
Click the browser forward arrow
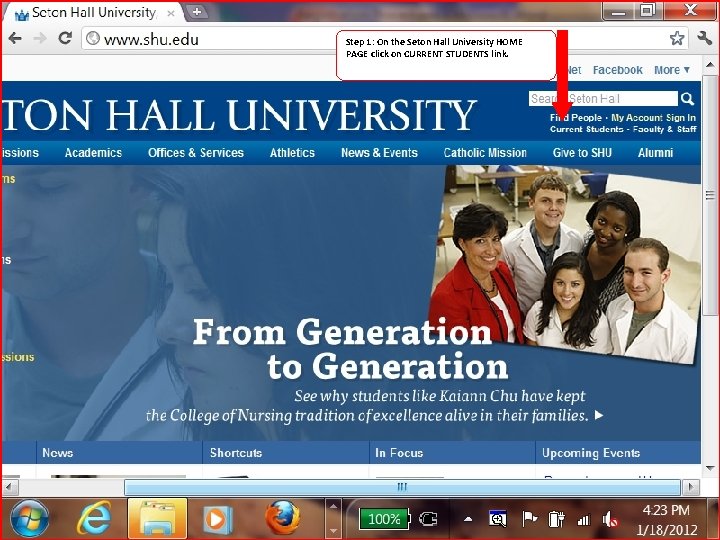pos(40,38)
